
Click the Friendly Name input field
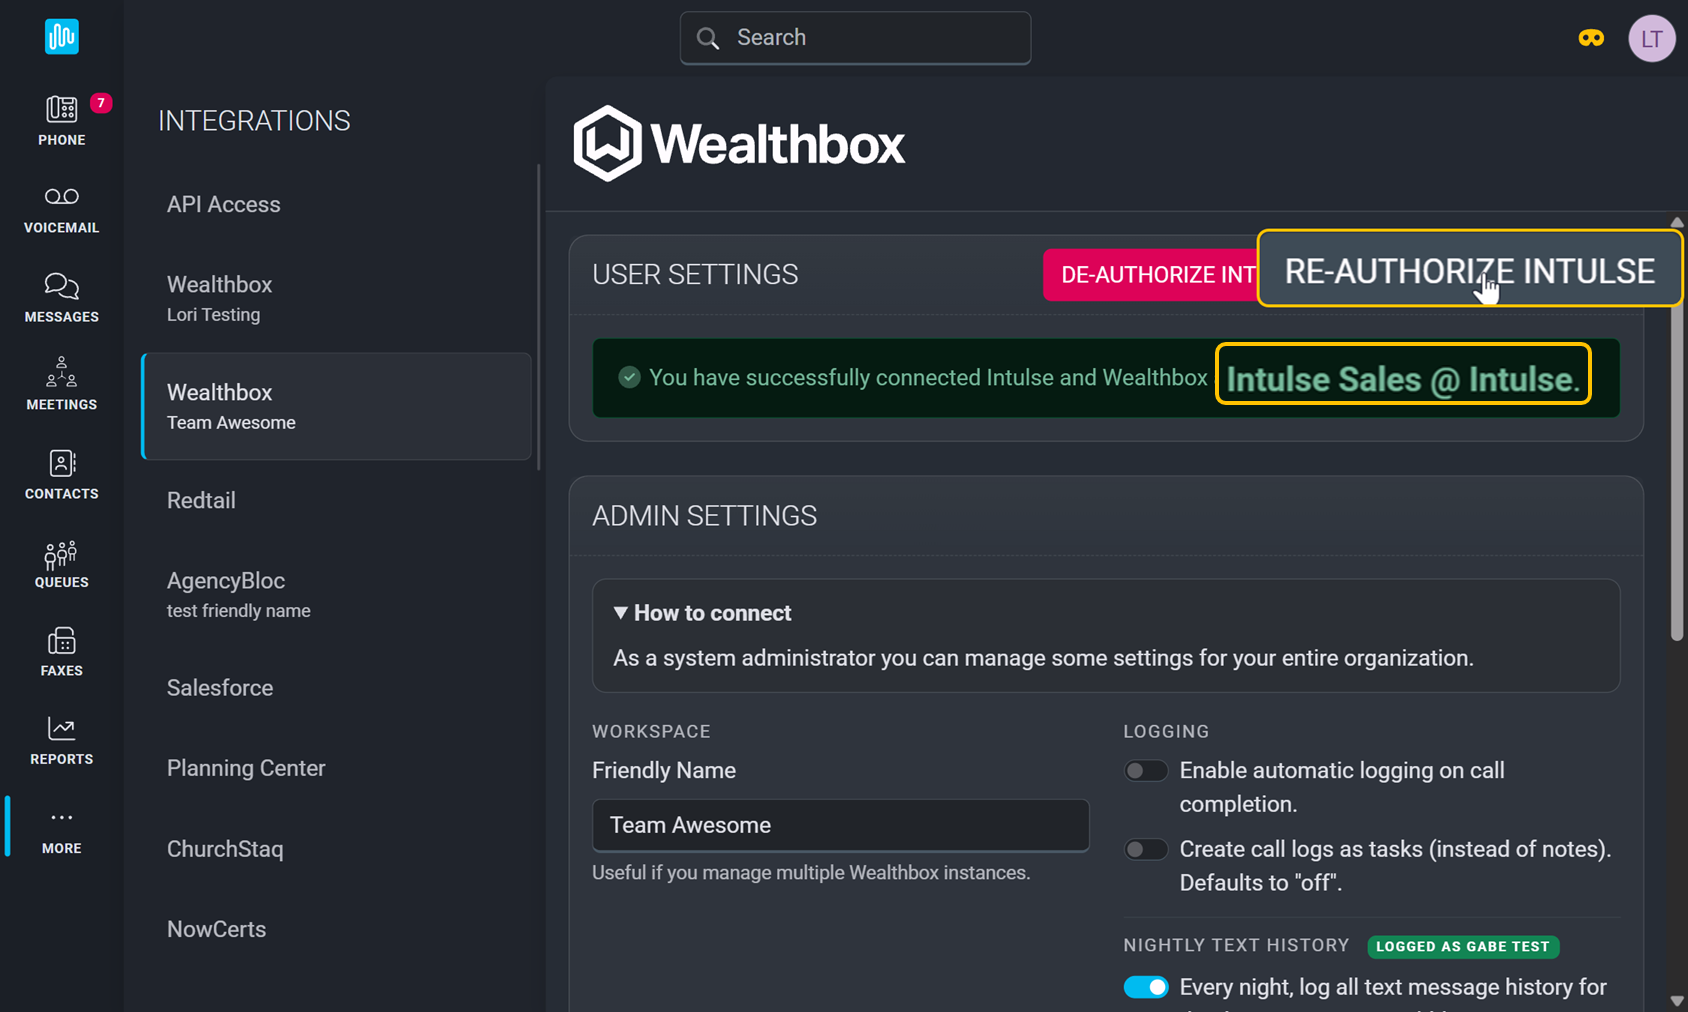pos(840,825)
